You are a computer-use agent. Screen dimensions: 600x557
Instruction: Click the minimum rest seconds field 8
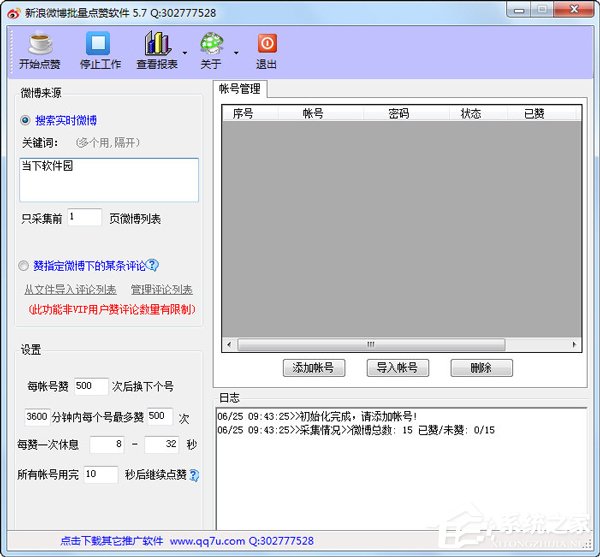click(x=107, y=445)
